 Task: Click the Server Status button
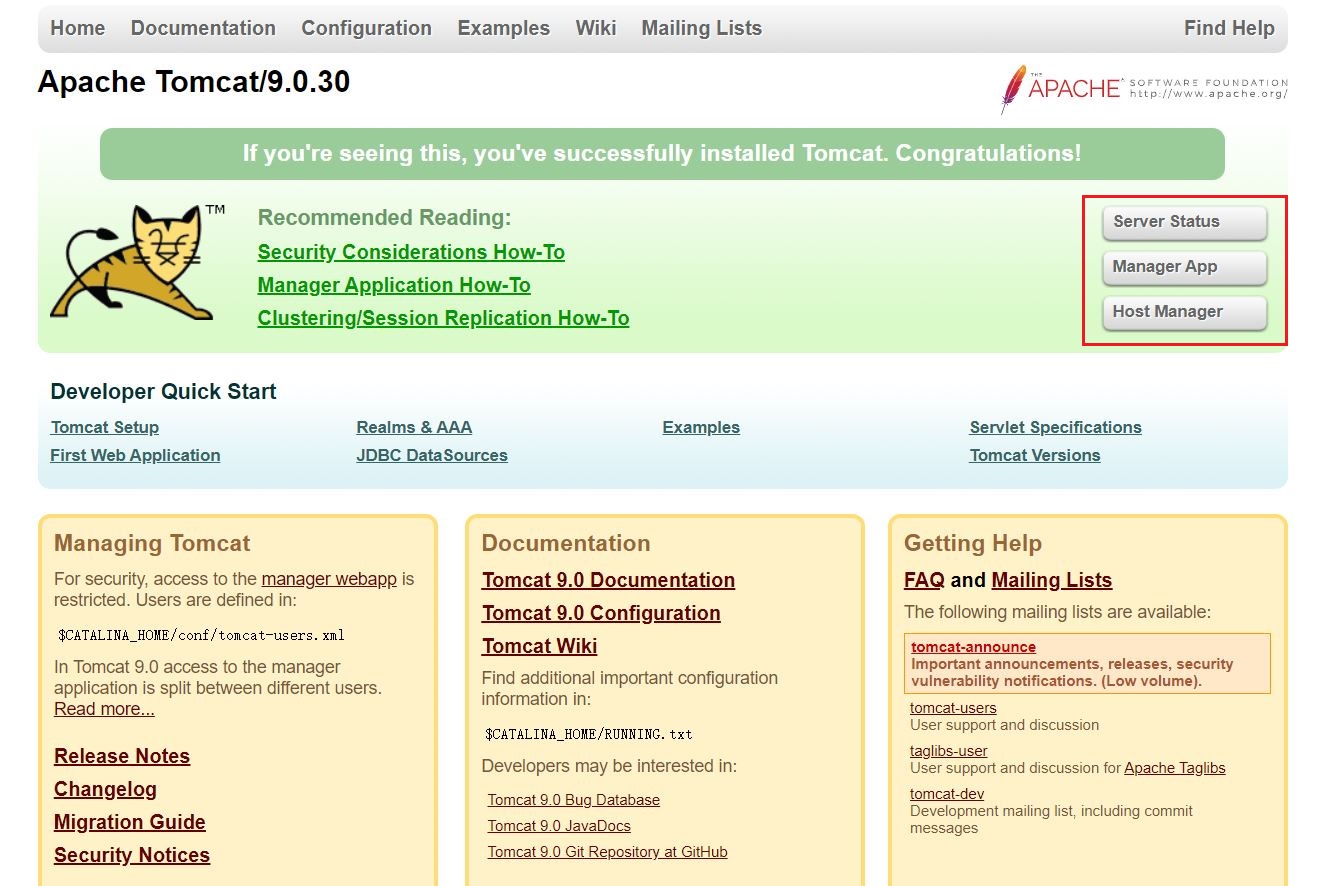(1184, 222)
